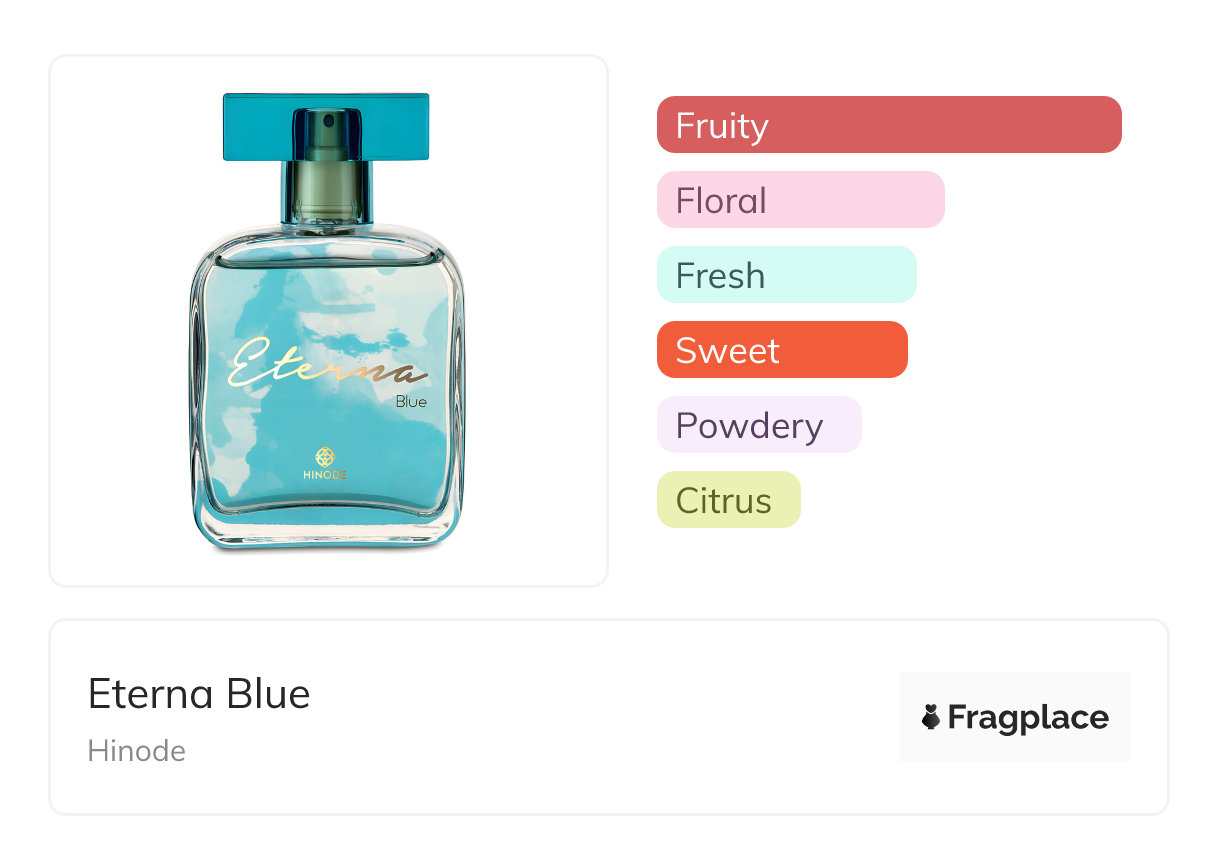Screen dimensions: 1218x864
Task: Choose the Fresh accord bar
Action: pyautogui.click(x=786, y=275)
